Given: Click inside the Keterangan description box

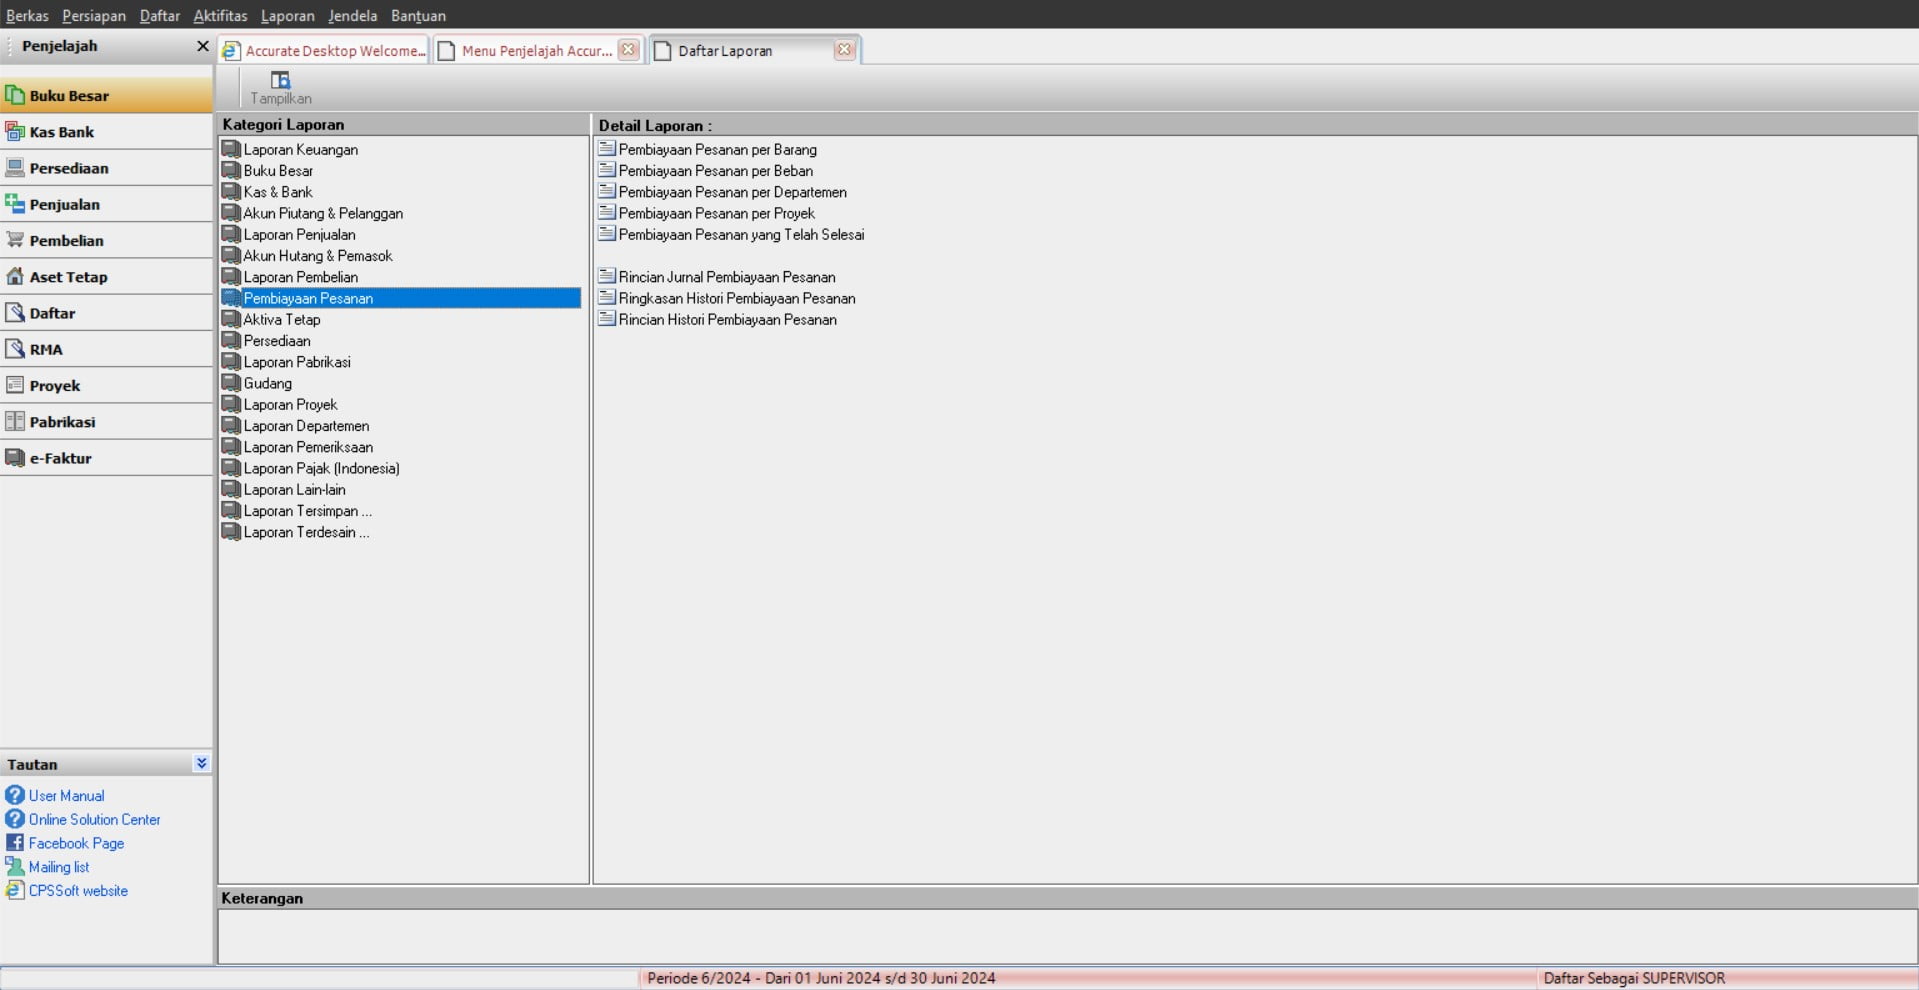Looking at the screenshot, I should click(x=1066, y=936).
